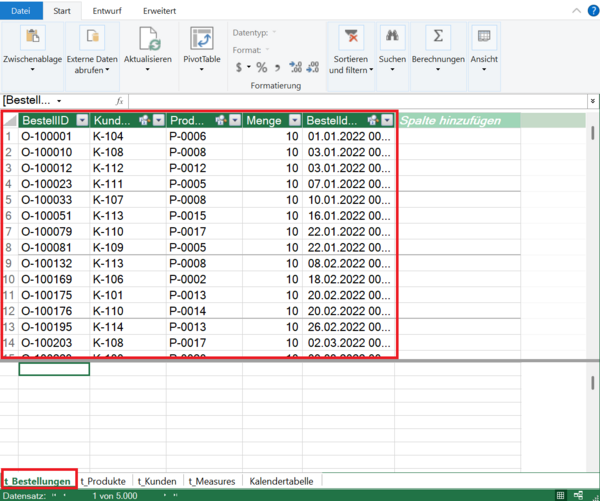Open BestellID column filter dropdown
Screen dimensions: 600x501
[82, 120]
